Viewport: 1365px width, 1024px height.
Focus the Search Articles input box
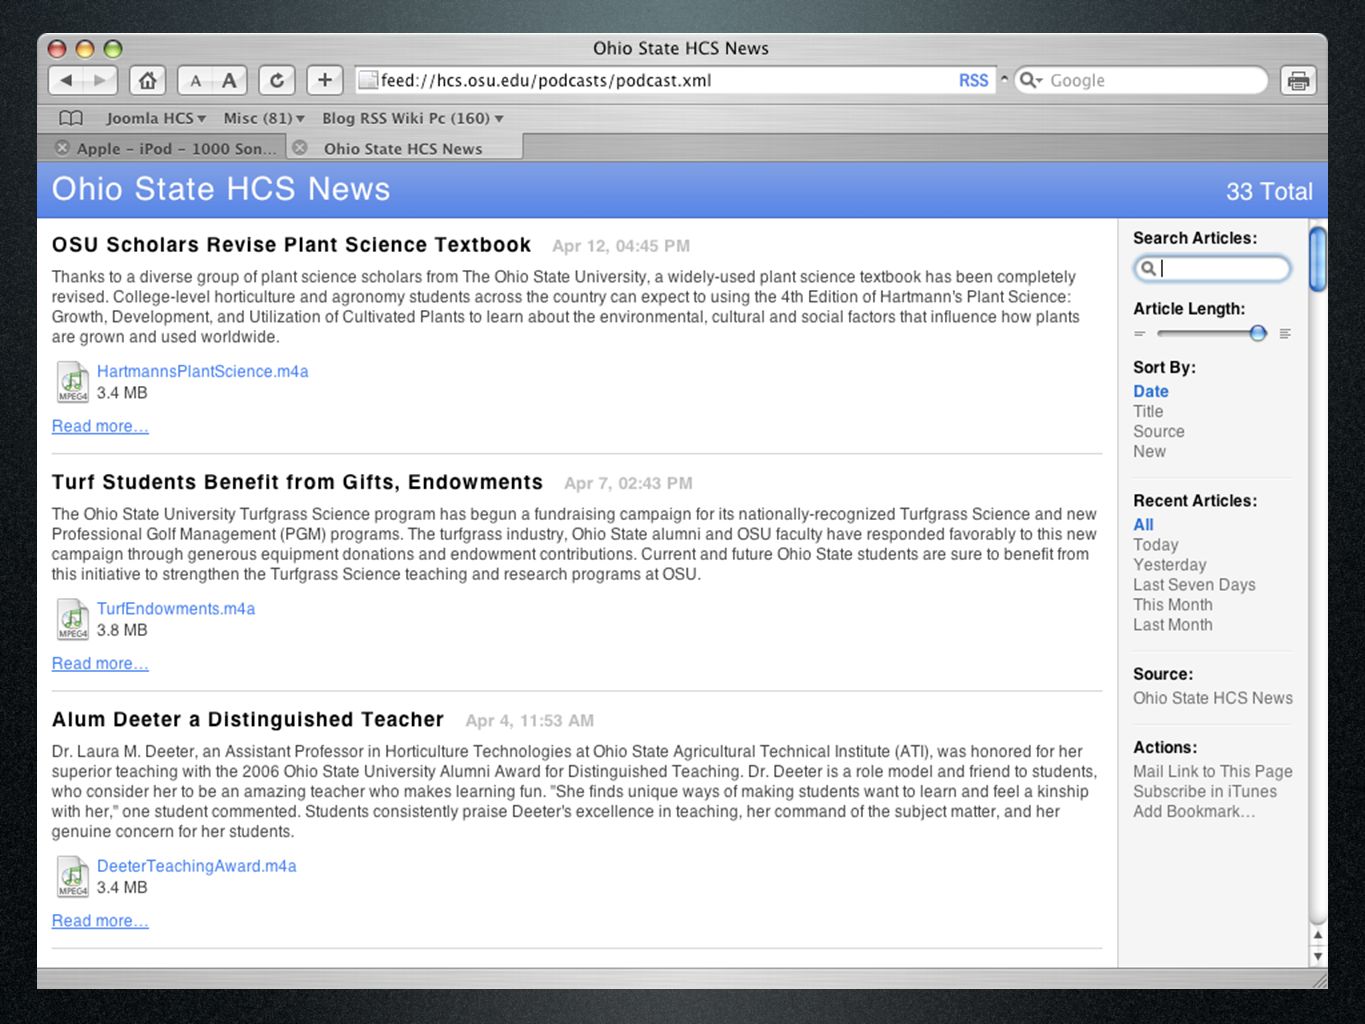(1212, 268)
